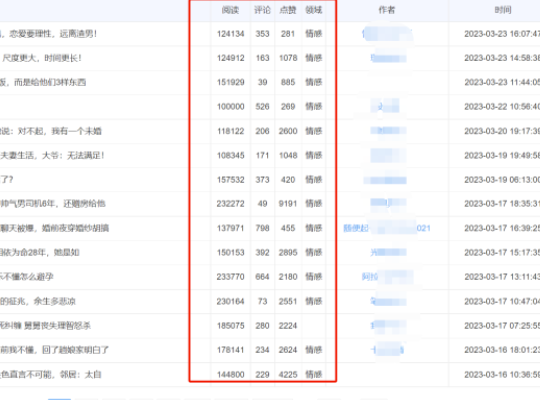Click the likes value 4225
Viewport: 540px width, 400px height.
pos(288,375)
